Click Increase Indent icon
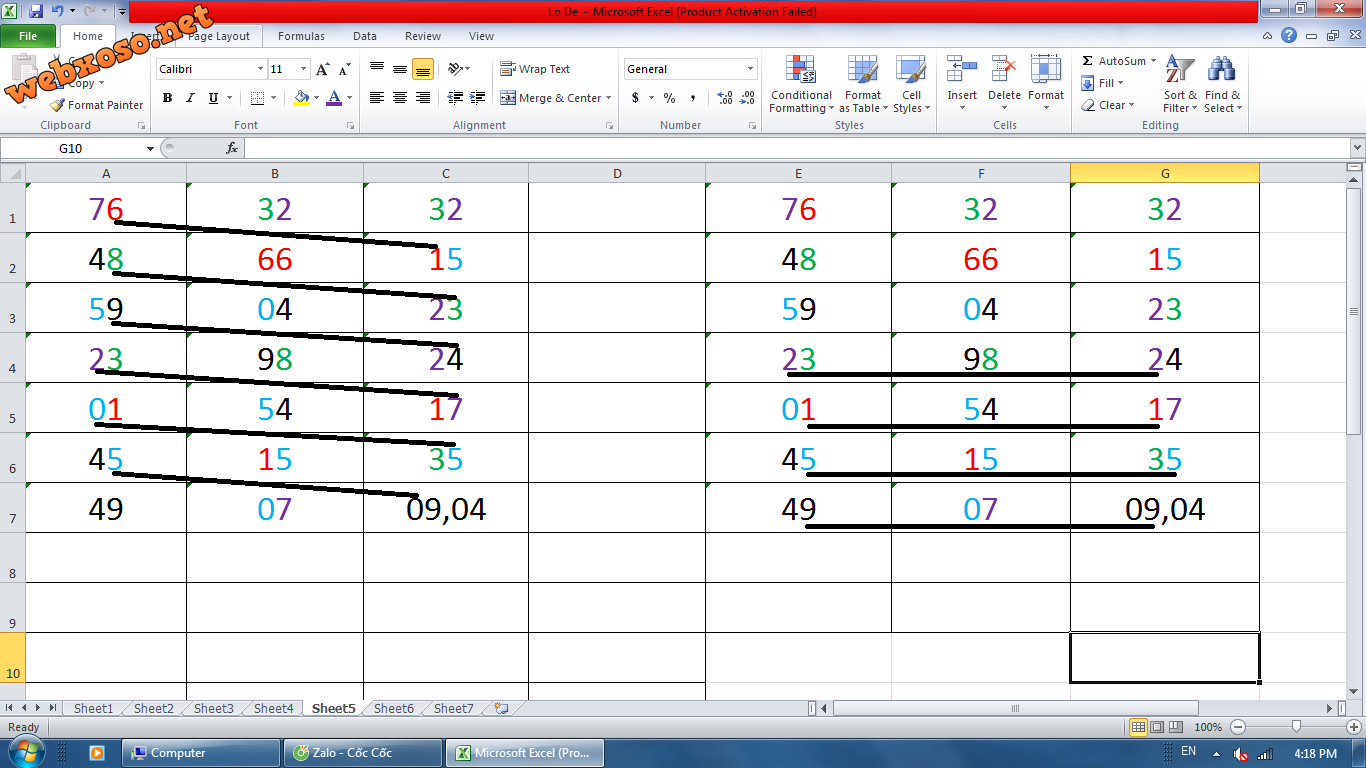Screen dimensions: 1366x768 click(x=478, y=98)
